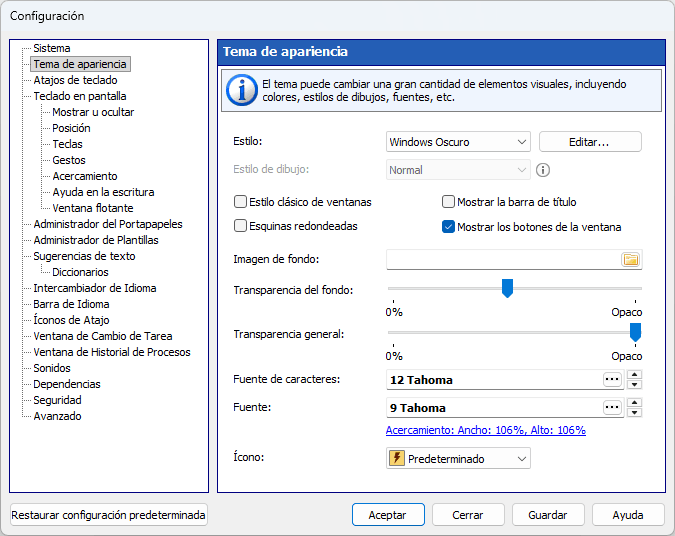Open the Ícono Predeterminado dropdown
The height and width of the screenshot is (536, 675).
458,458
